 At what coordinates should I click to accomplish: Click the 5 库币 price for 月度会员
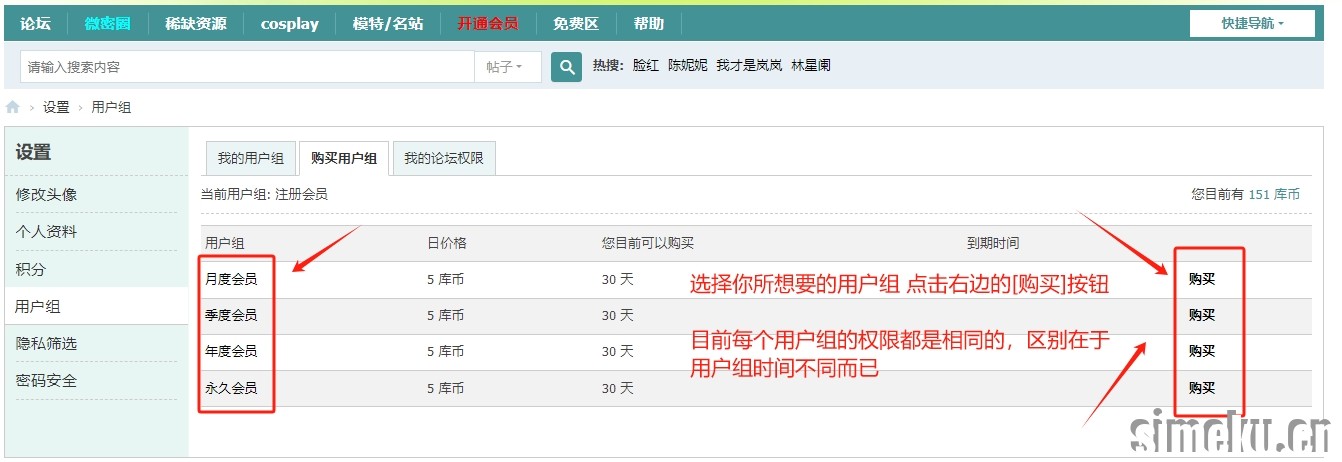click(446, 279)
